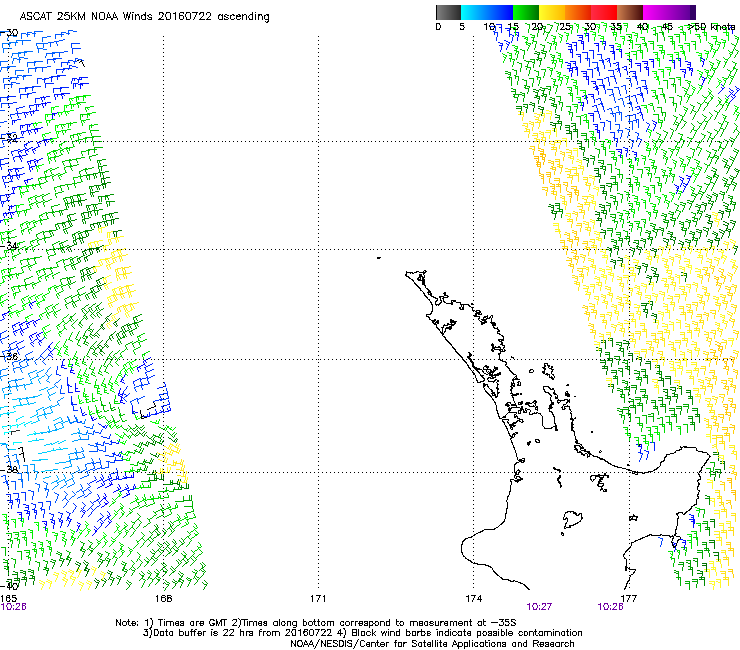Choose the orange 25-30 knot legend swatch

[x=578, y=12]
